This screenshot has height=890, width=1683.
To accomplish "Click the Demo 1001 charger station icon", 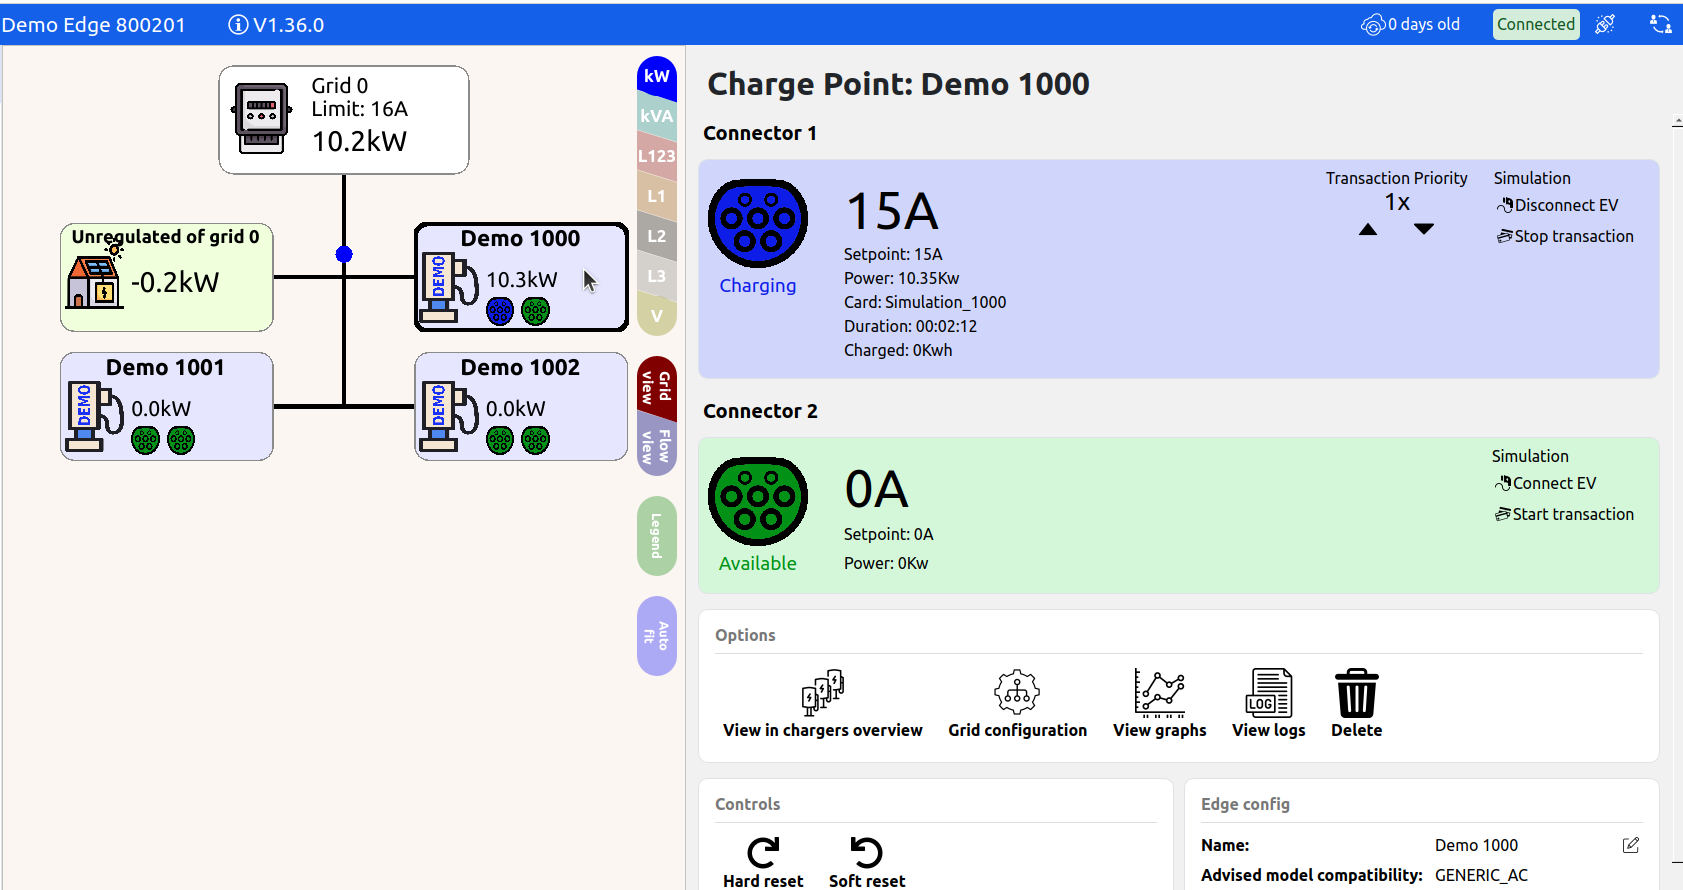I will 94,416.
